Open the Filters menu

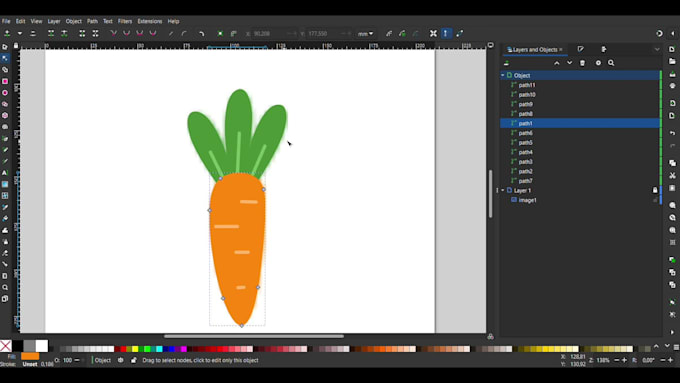tap(125, 21)
